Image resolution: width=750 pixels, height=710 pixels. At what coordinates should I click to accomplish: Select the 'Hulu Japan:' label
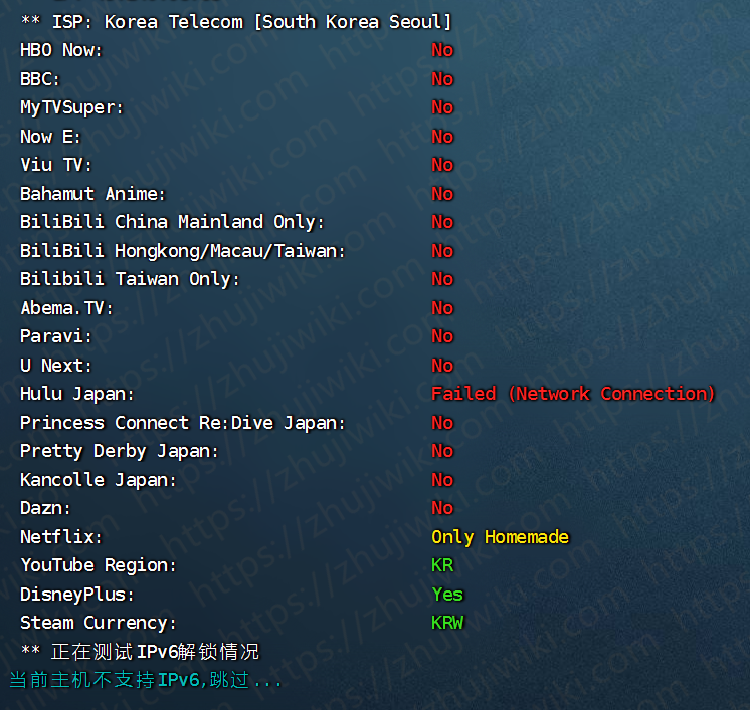pos(77,394)
